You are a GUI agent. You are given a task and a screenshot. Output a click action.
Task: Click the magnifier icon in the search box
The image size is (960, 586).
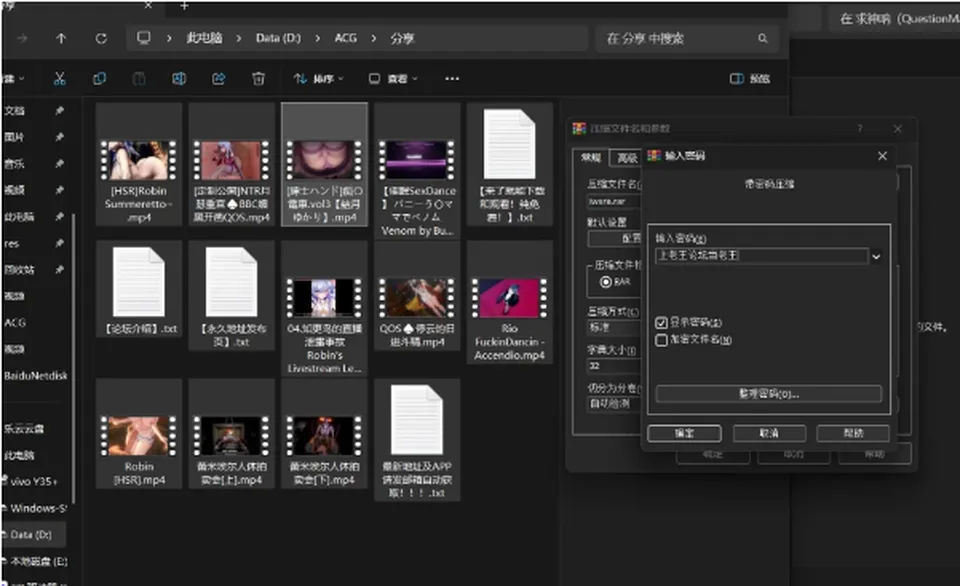click(762, 38)
